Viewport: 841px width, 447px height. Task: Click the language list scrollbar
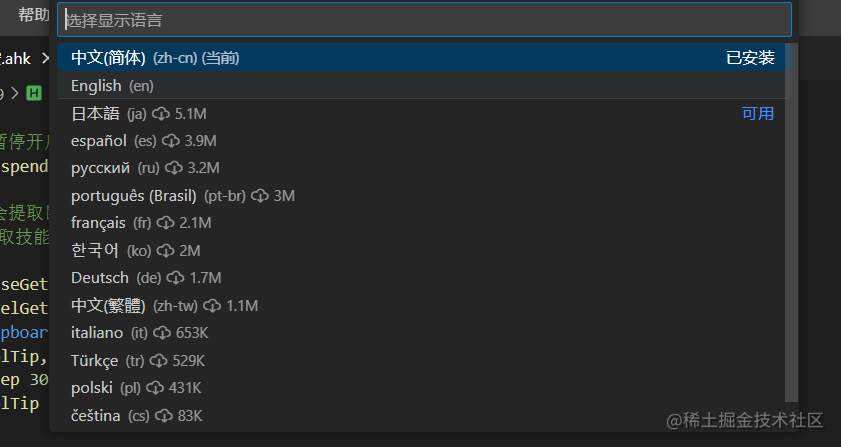tap(792, 220)
